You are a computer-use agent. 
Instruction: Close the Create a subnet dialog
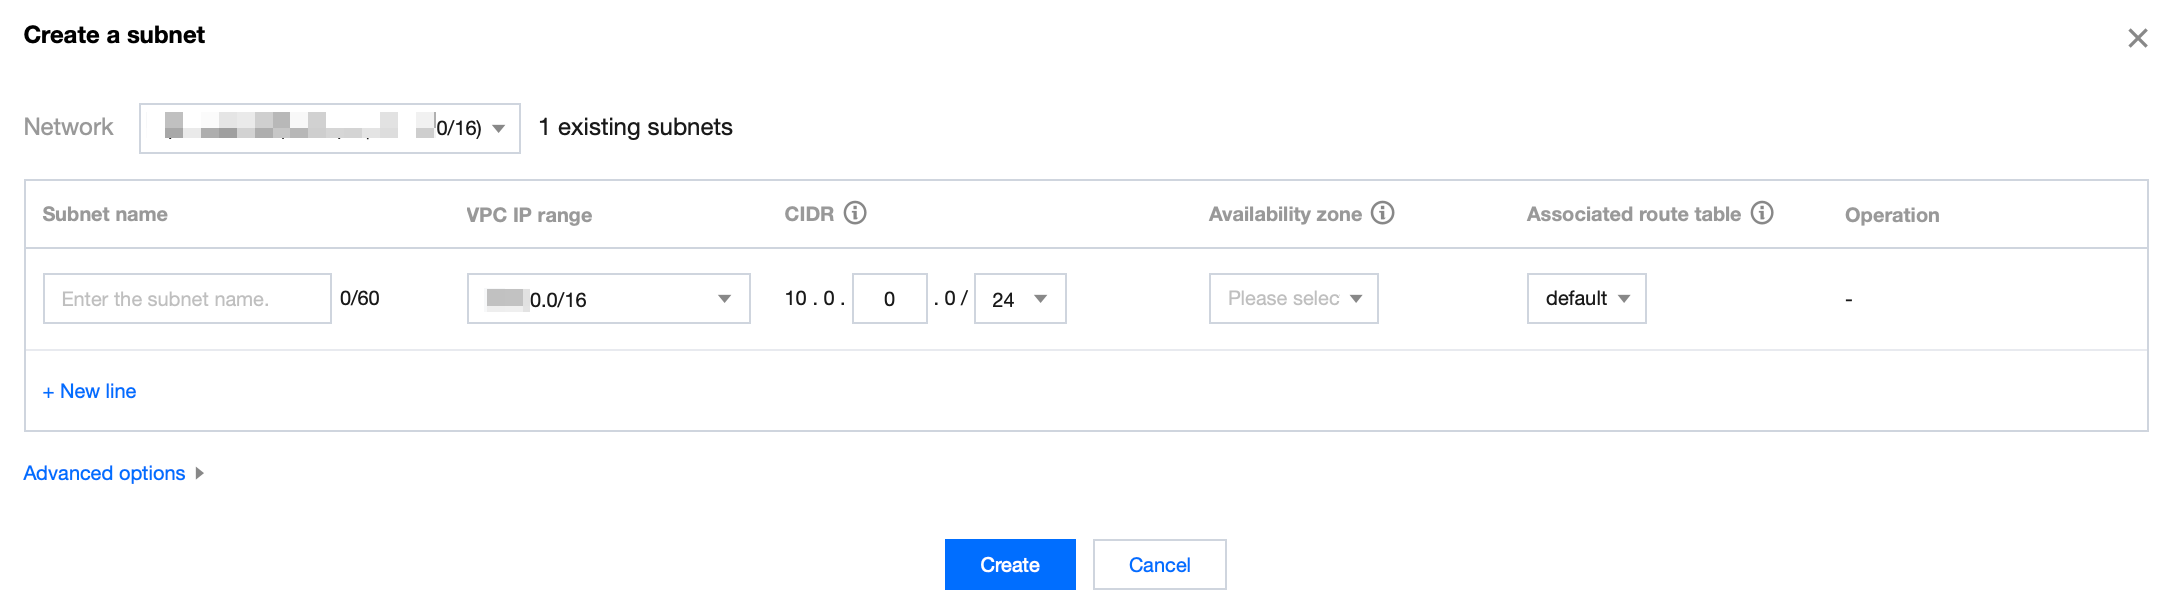tap(2137, 38)
